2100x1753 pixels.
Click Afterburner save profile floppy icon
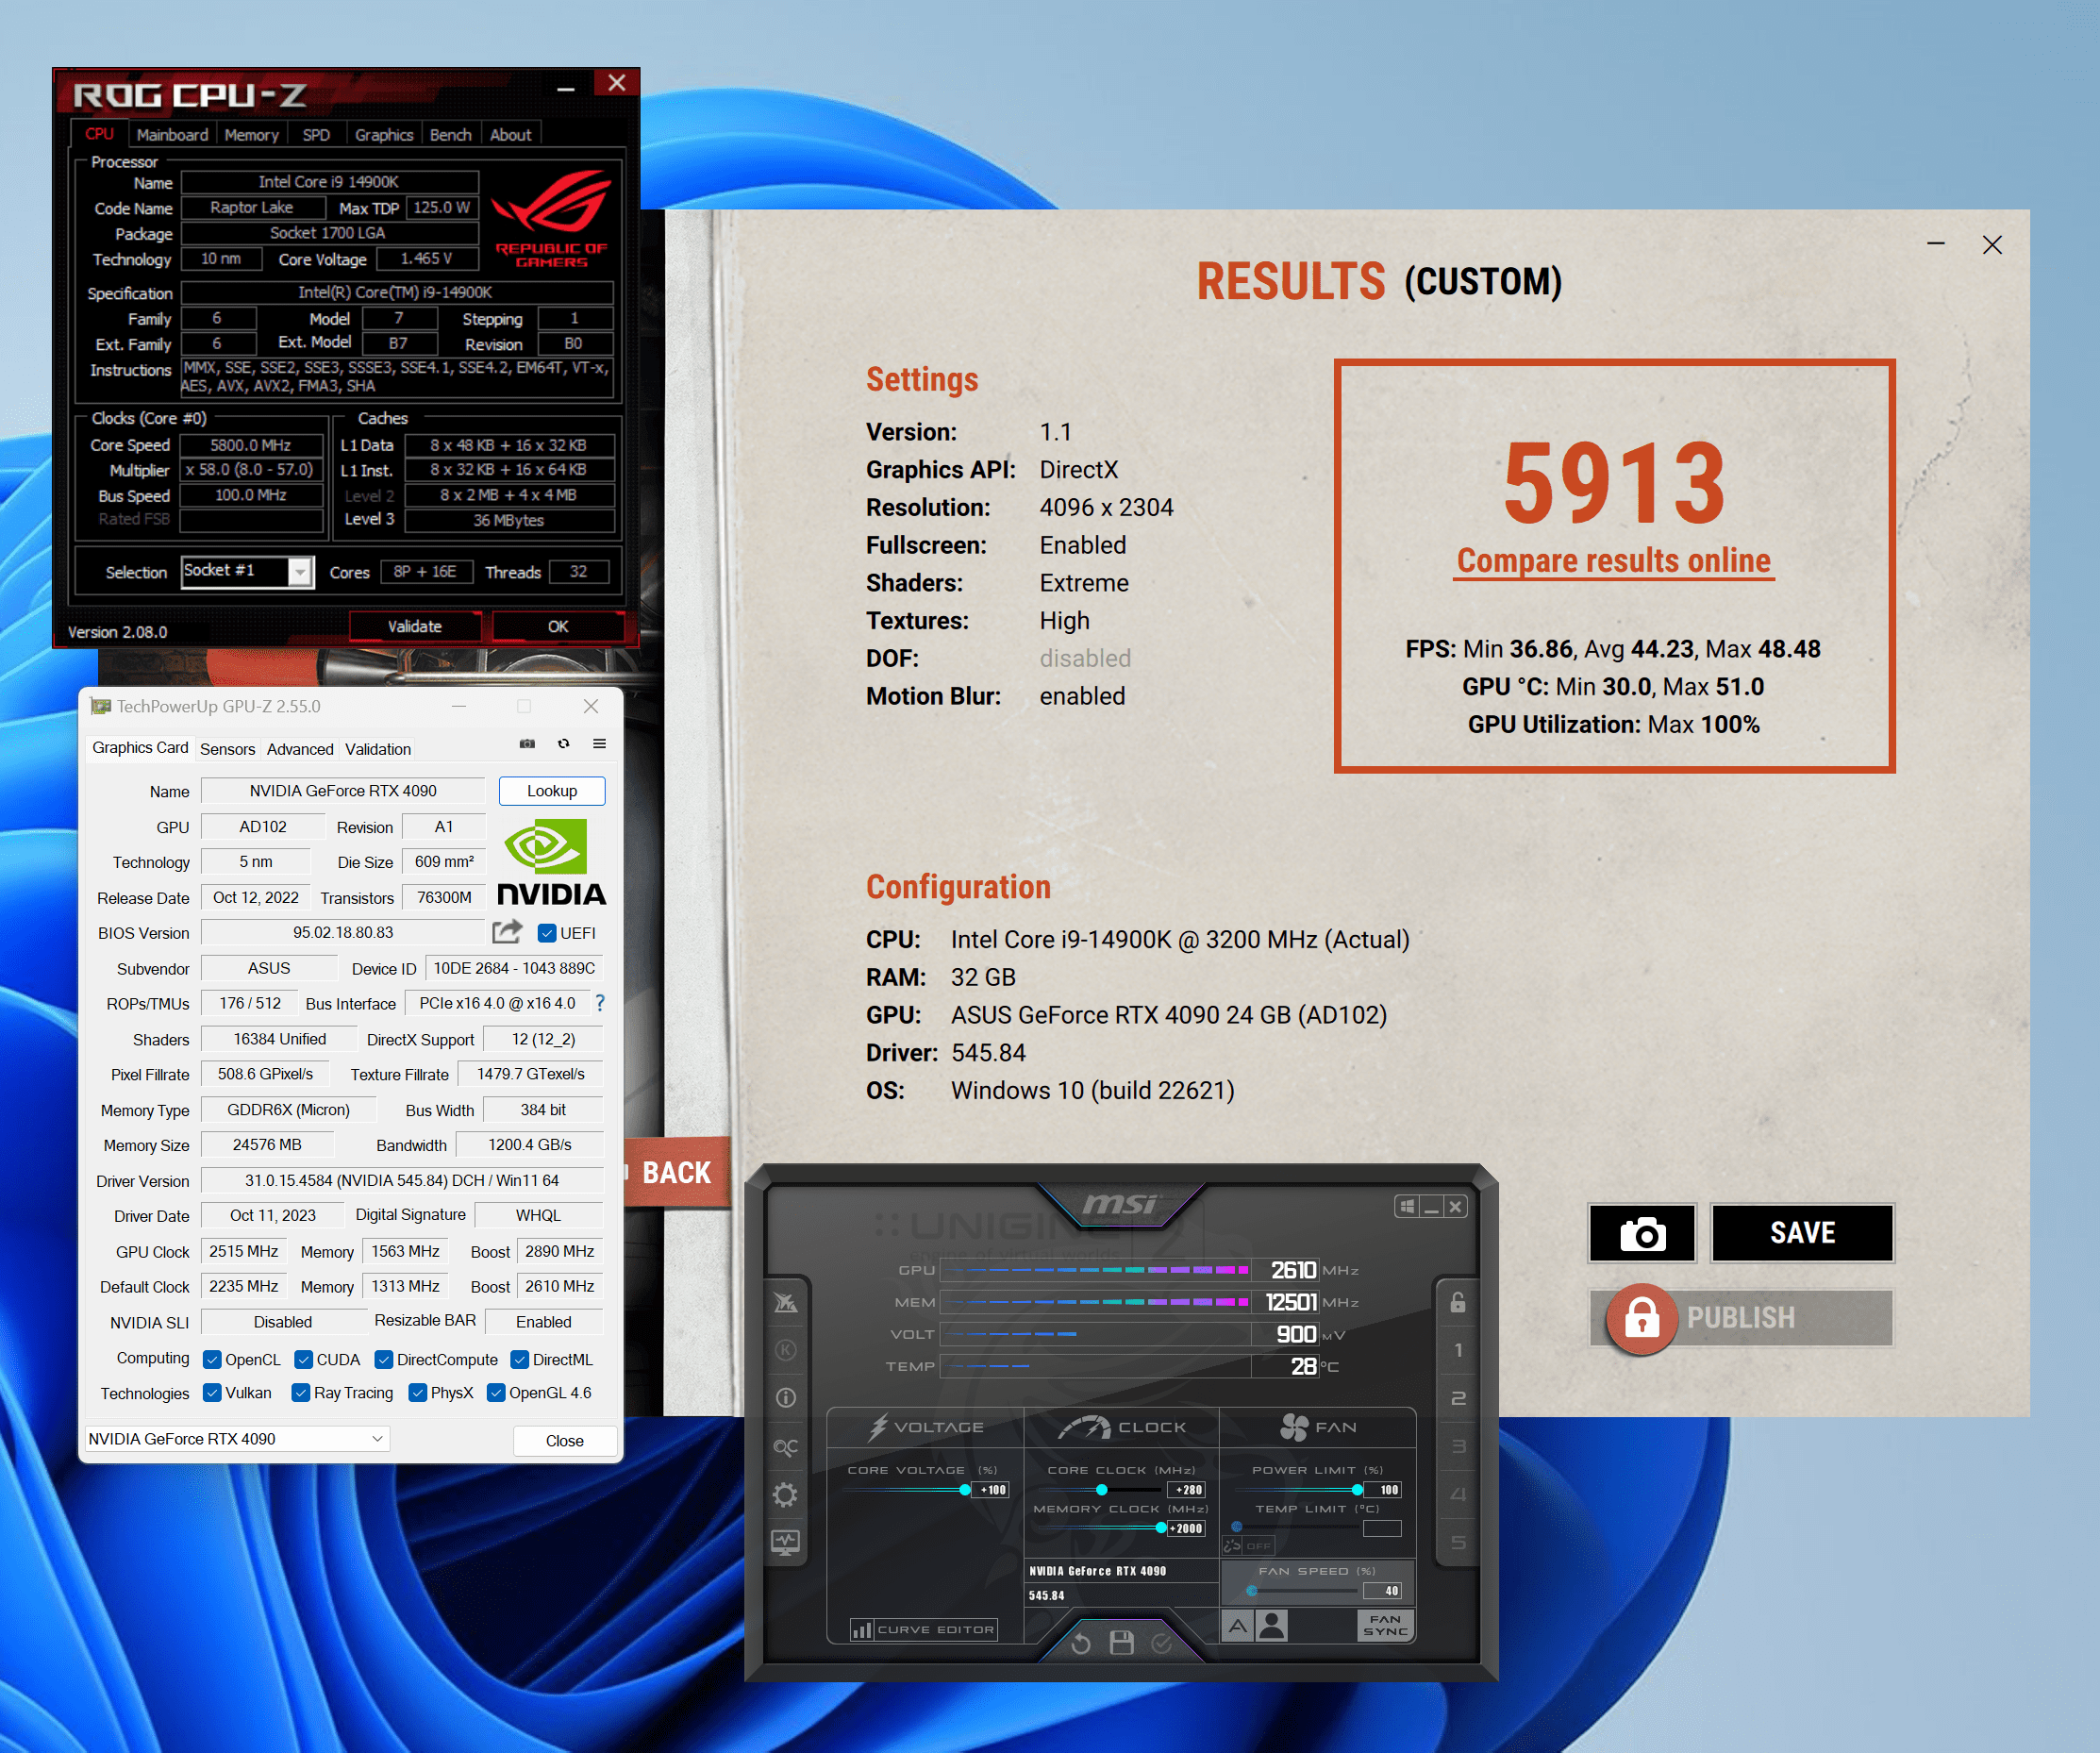click(1121, 1643)
